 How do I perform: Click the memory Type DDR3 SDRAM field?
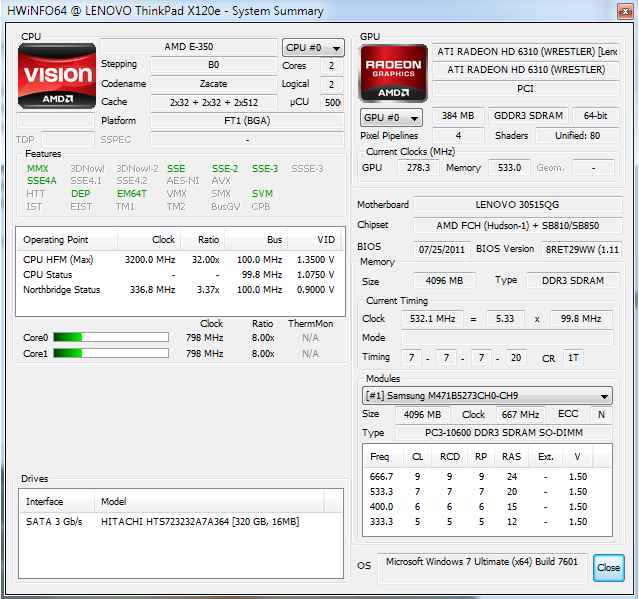coord(573,281)
